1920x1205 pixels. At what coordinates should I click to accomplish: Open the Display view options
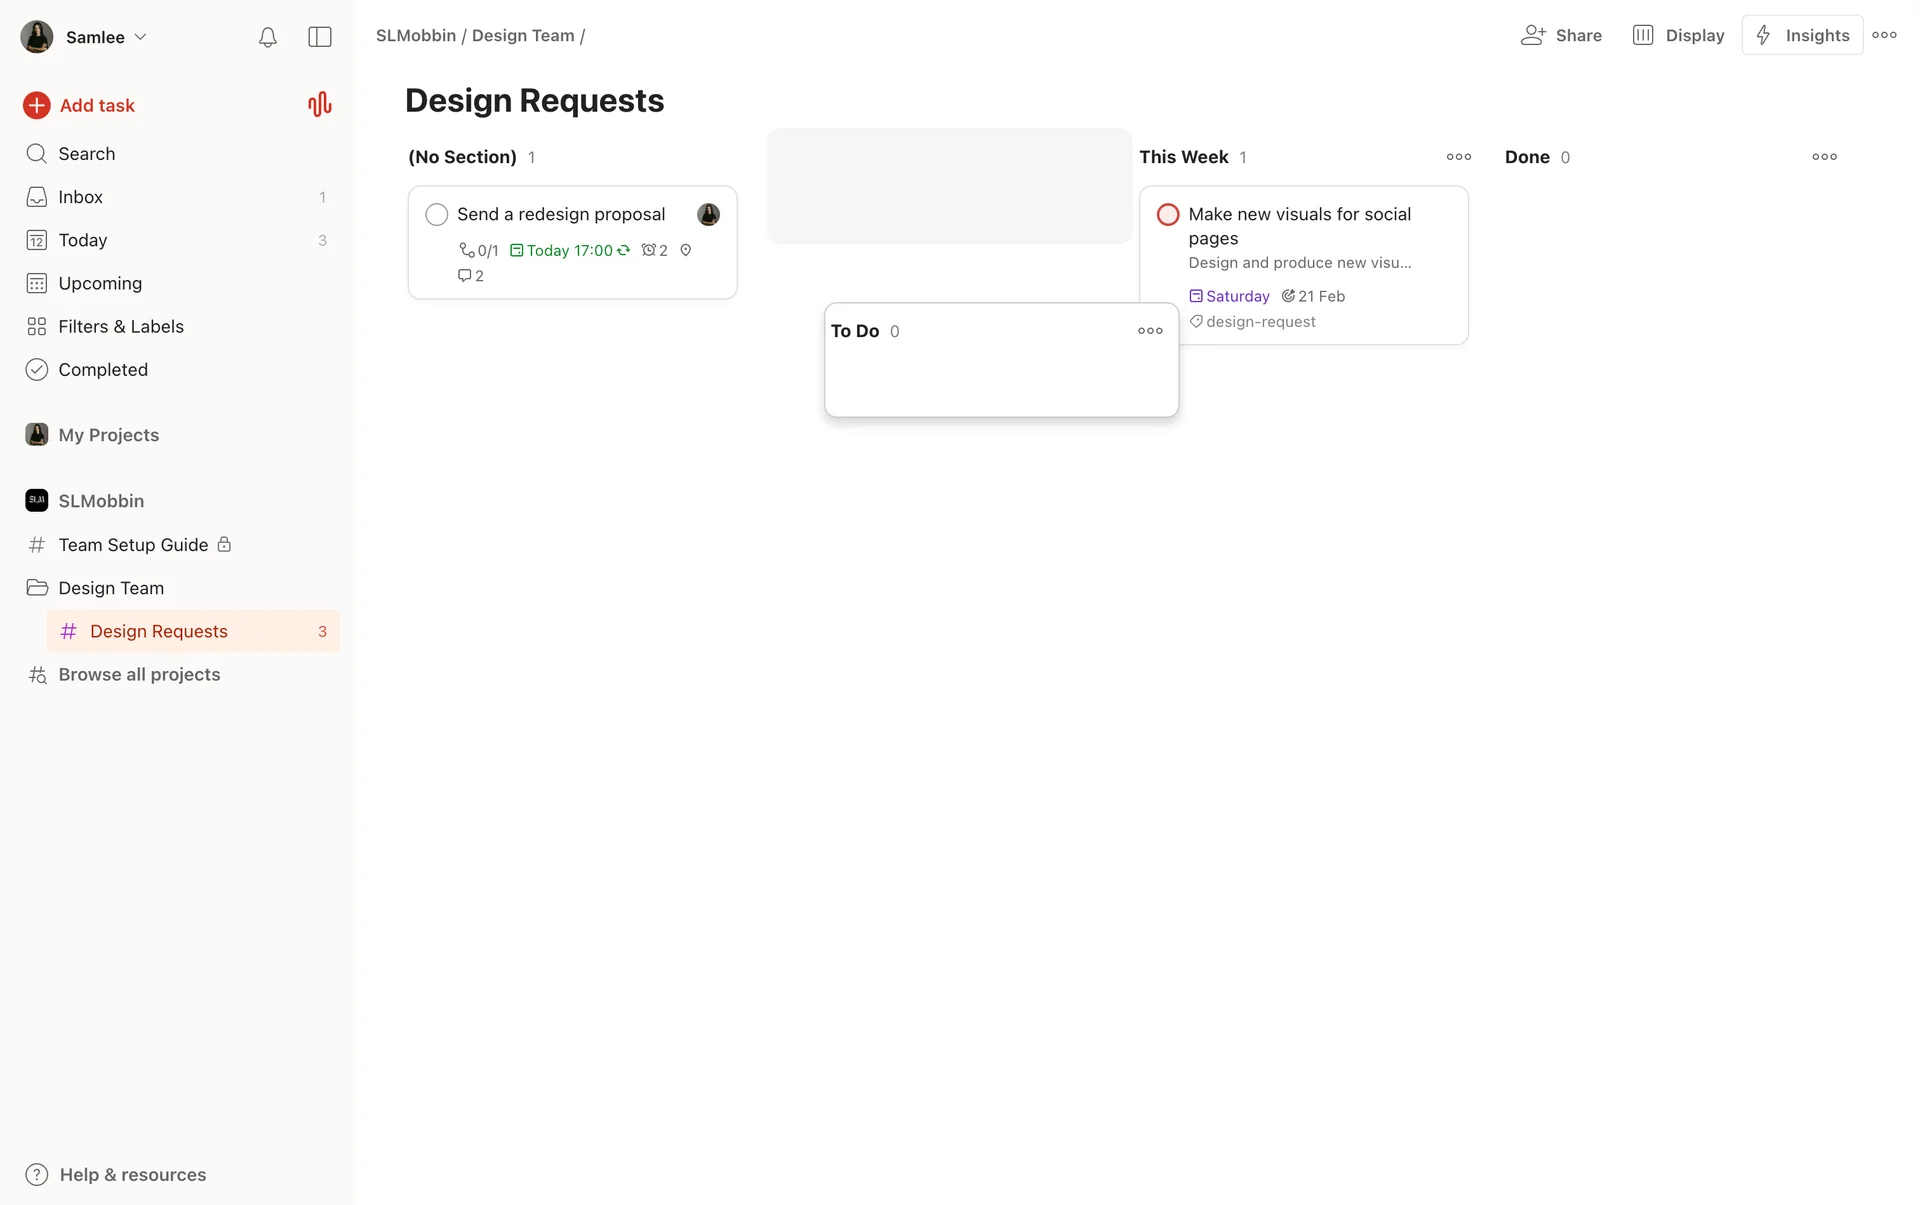[1679, 35]
